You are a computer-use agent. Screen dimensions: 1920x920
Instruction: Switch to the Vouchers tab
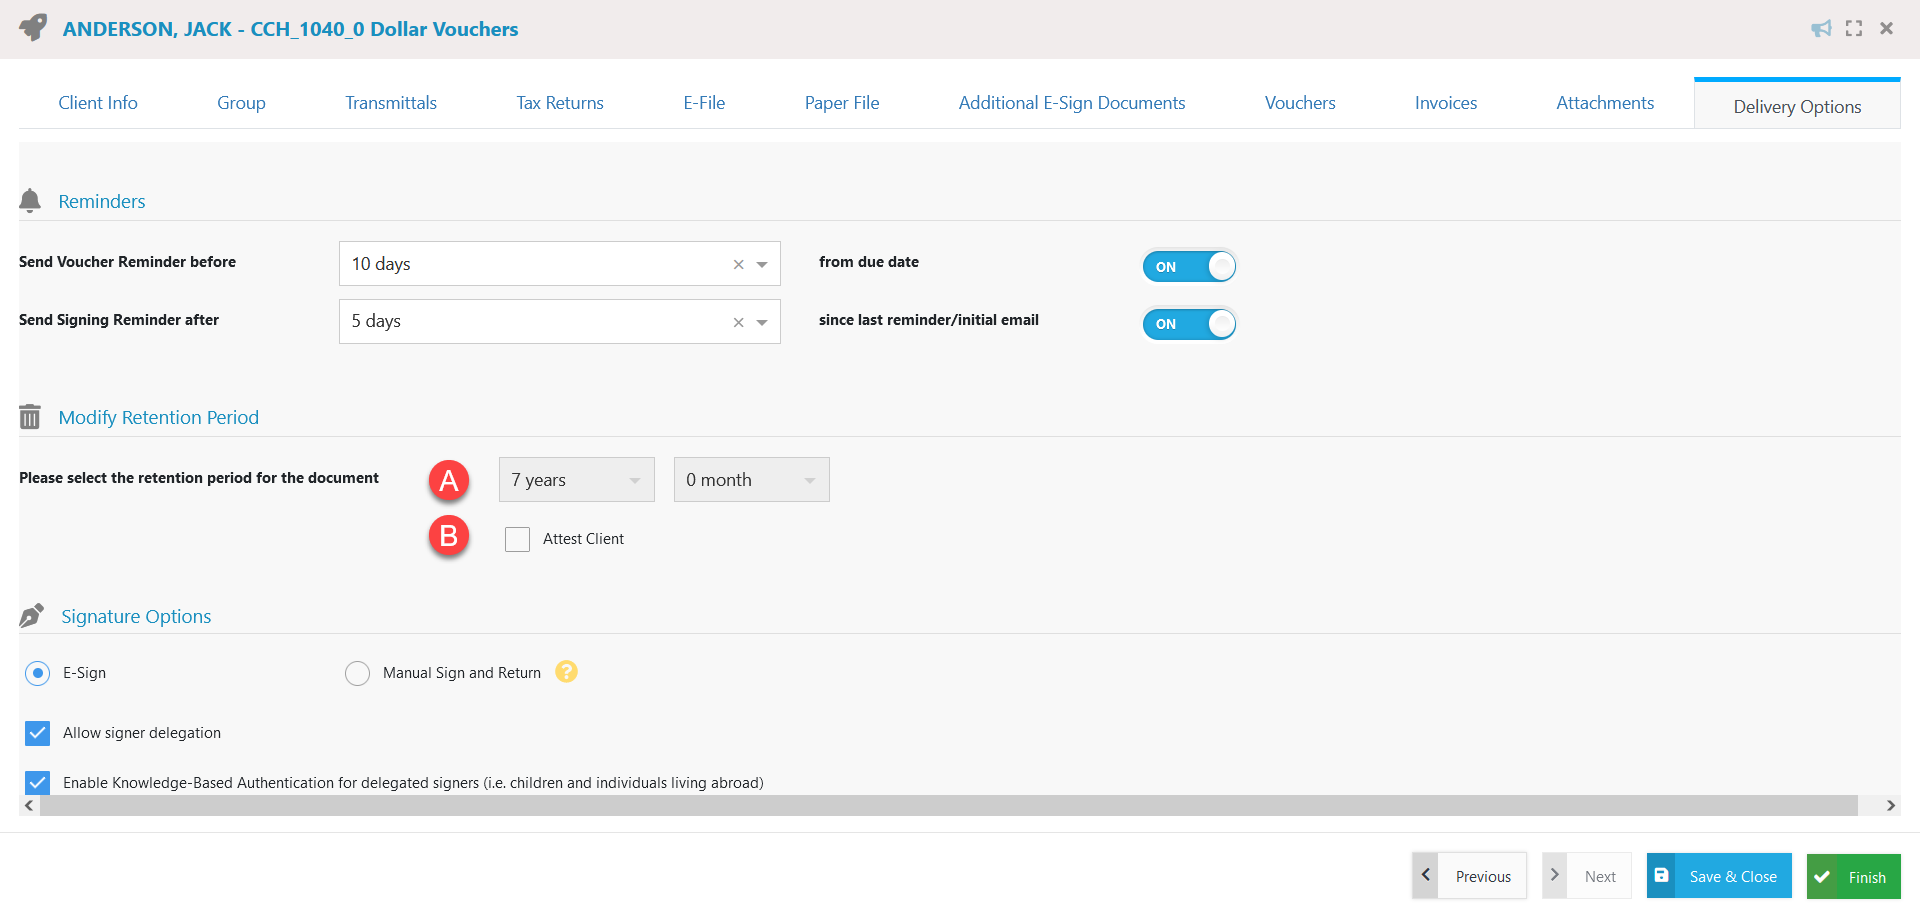coord(1299,102)
